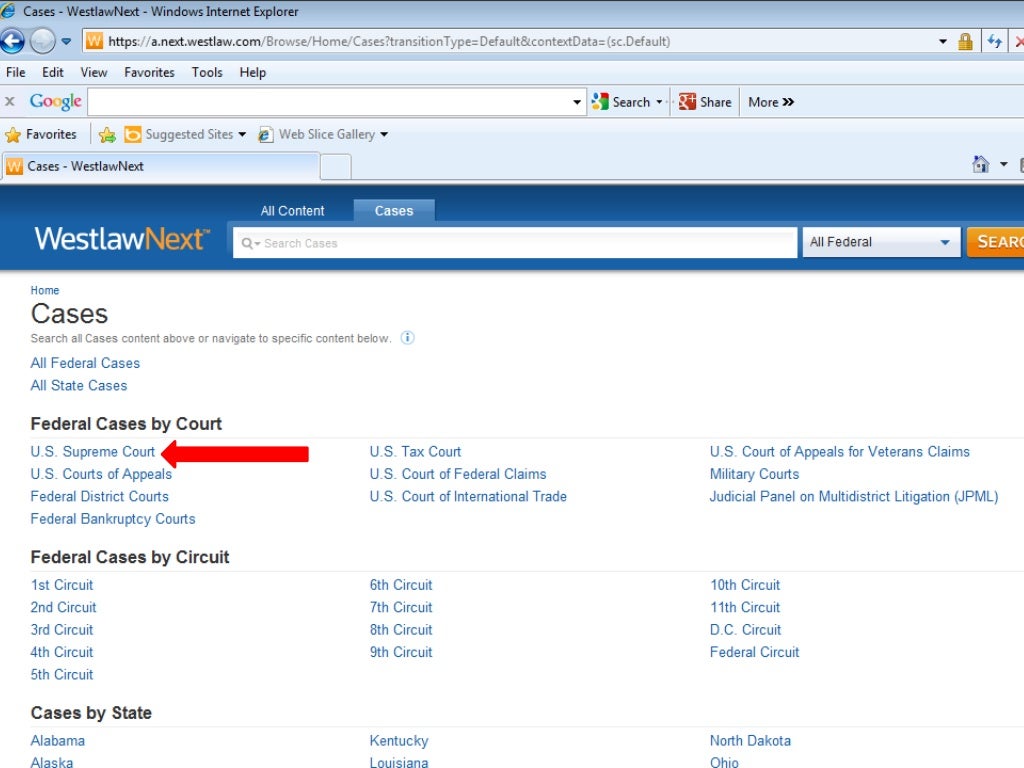Open All Federal Cases link
This screenshot has width=1024, height=768.
coord(85,363)
